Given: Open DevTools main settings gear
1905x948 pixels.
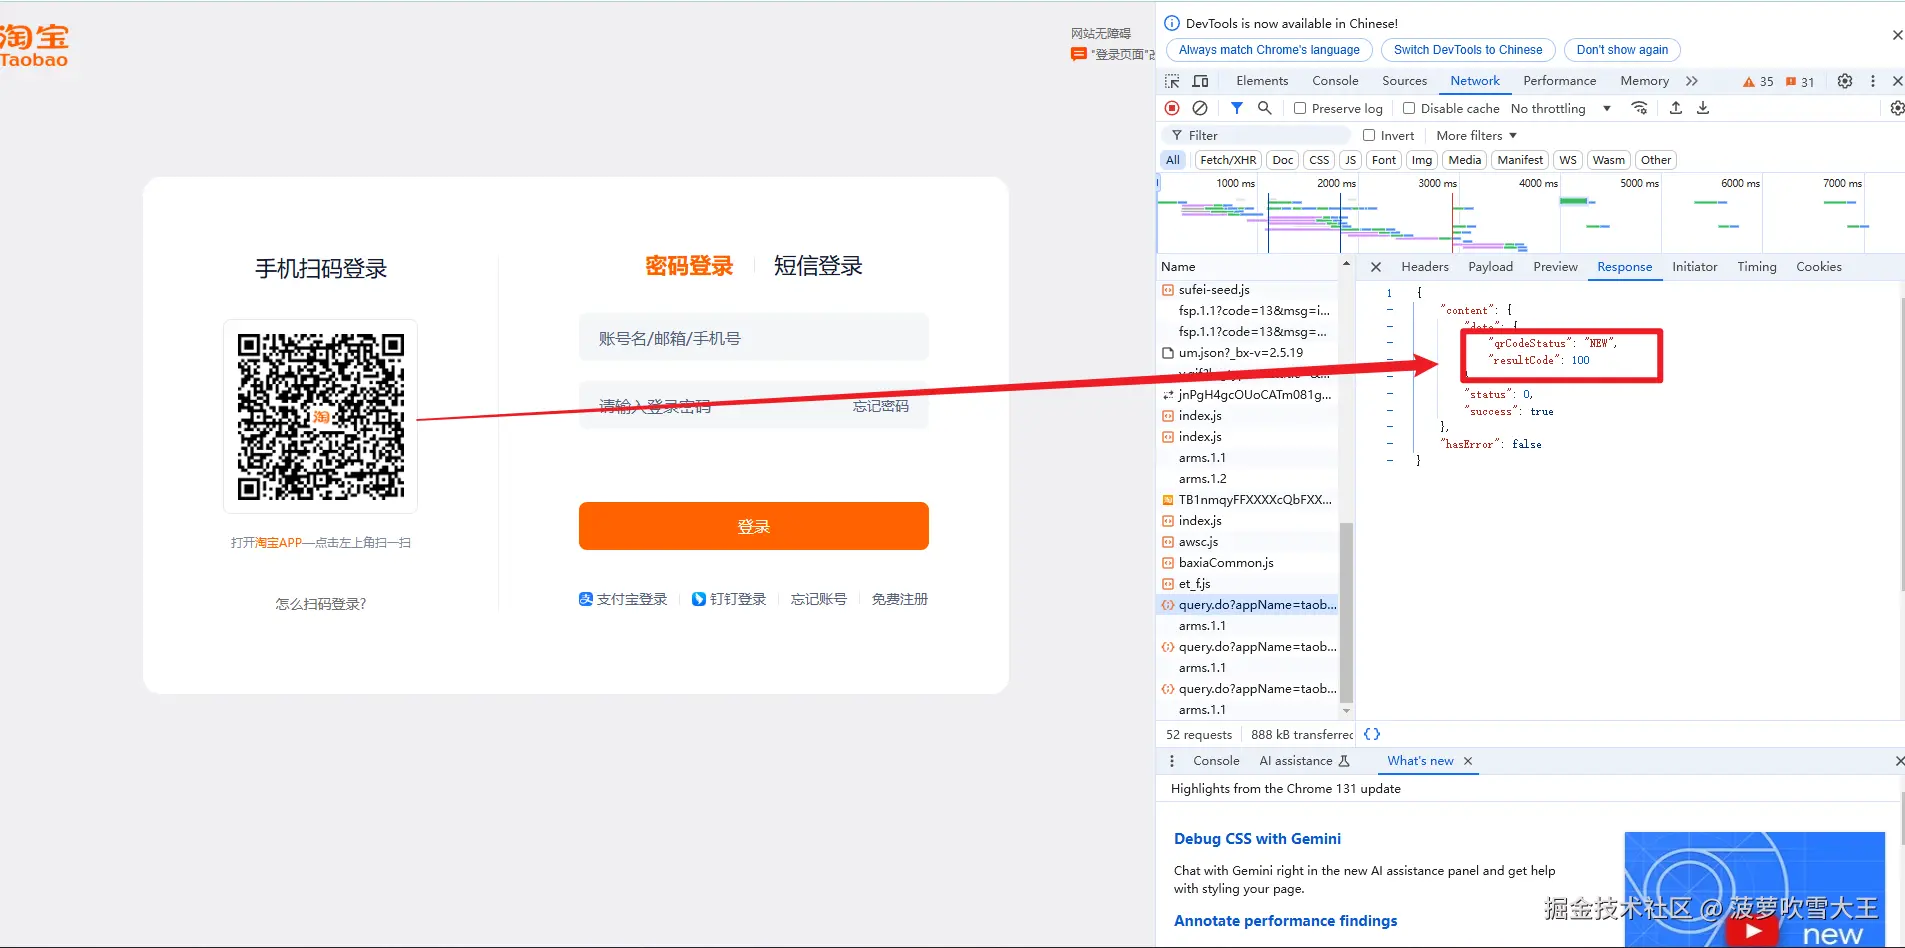Looking at the screenshot, I should pos(1845,81).
